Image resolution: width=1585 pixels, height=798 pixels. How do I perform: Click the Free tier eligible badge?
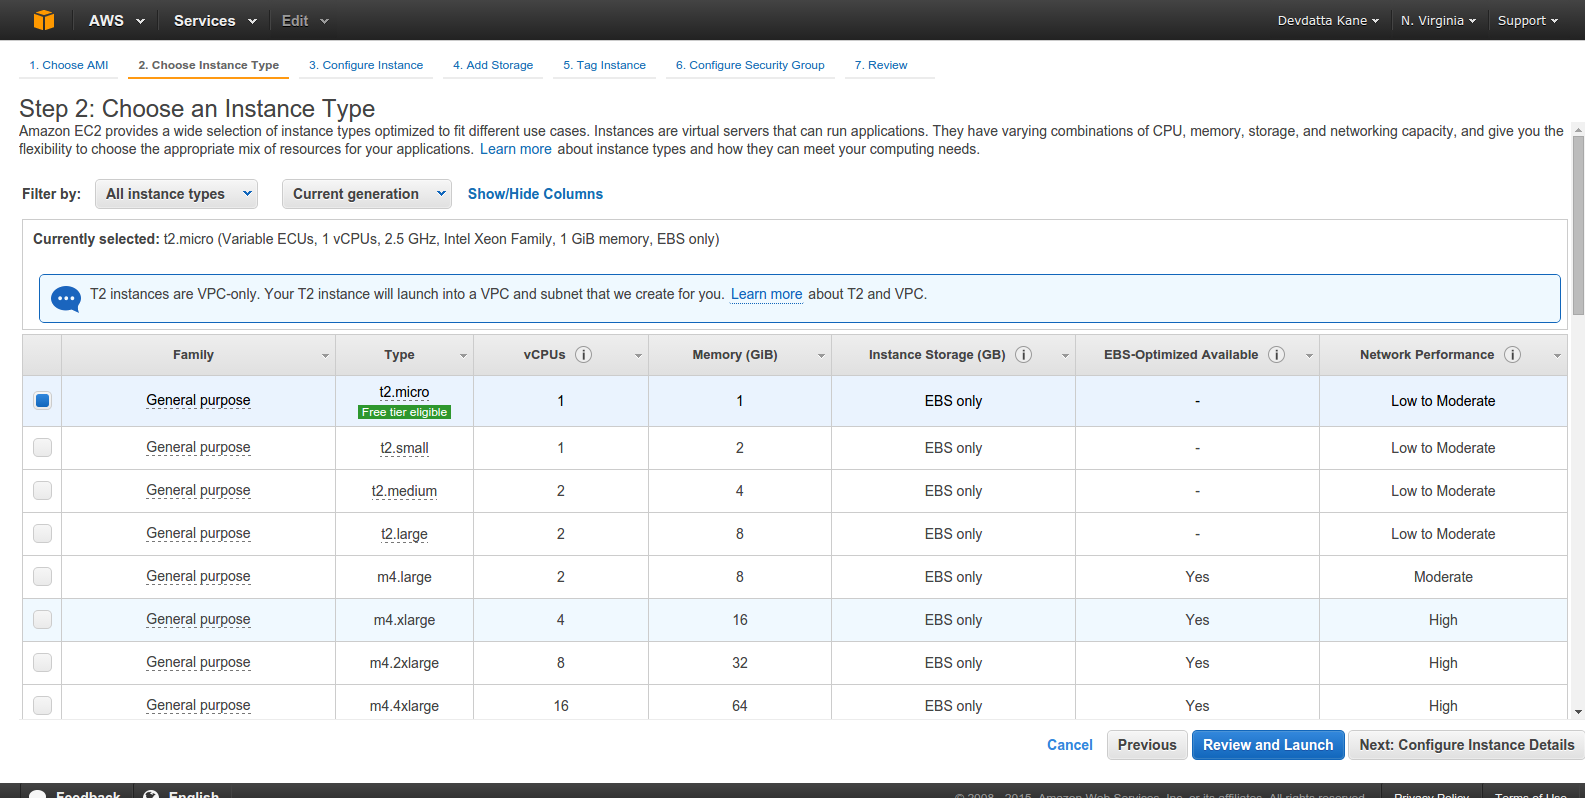[404, 412]
